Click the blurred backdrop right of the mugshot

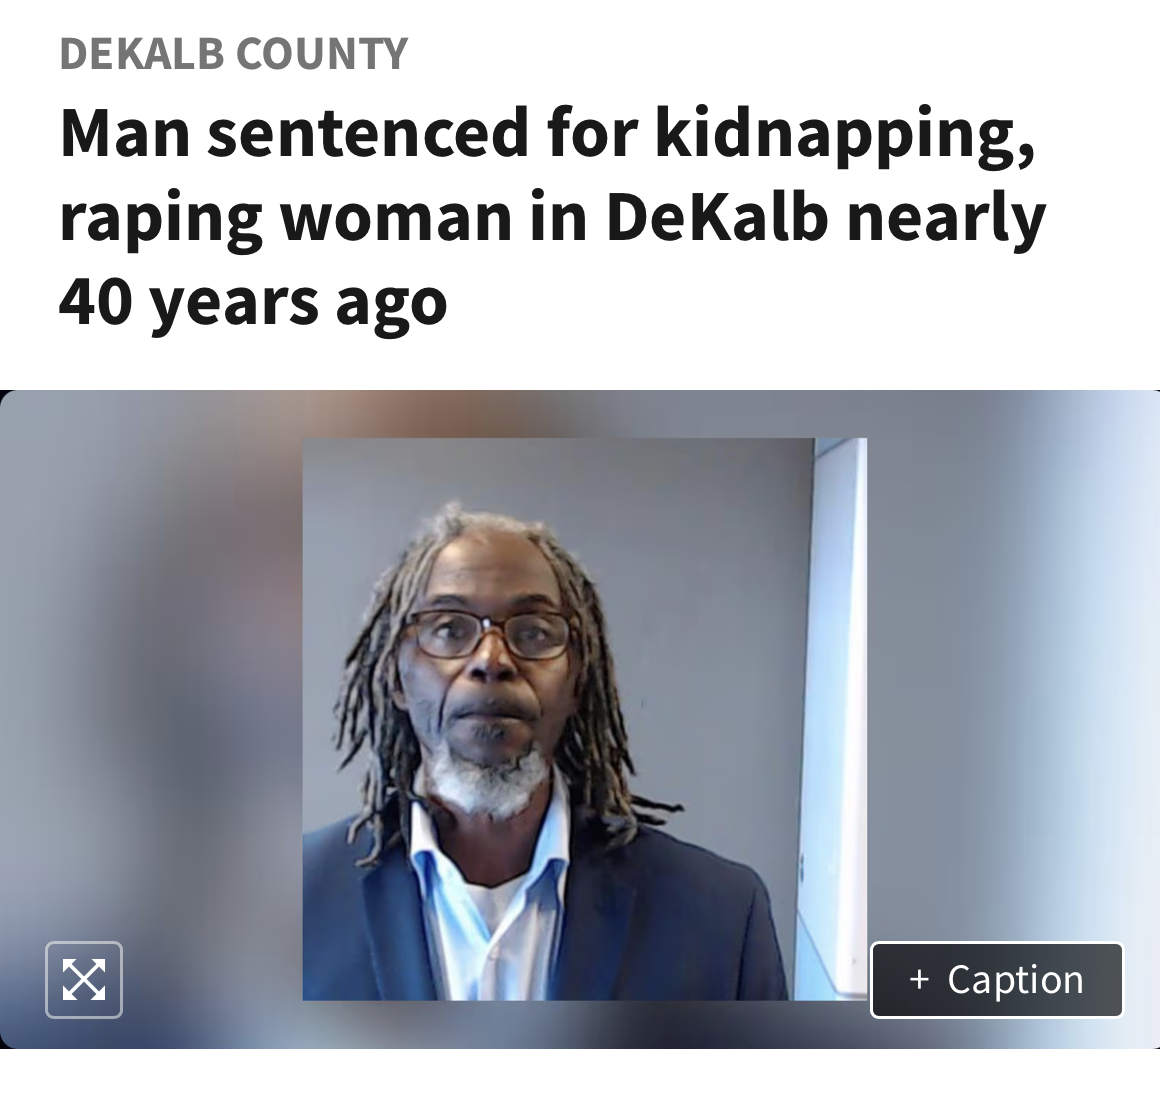[1014, 666]
